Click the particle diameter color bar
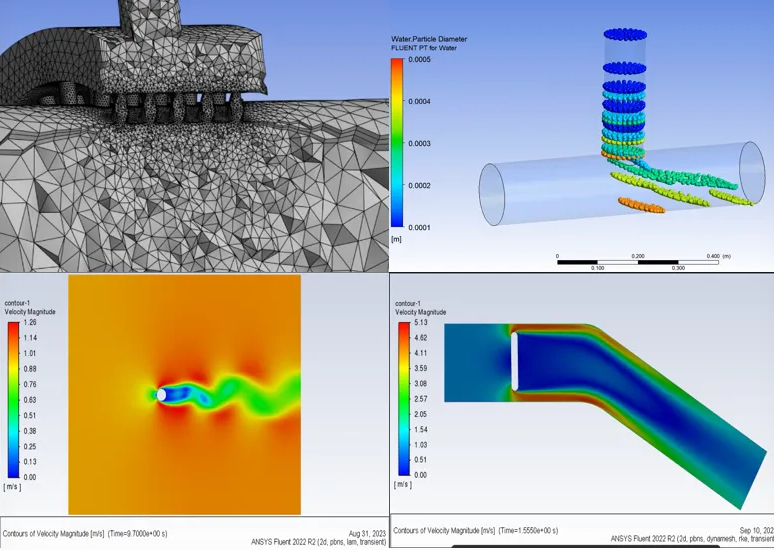This screenshot has width=774, height=550. pos(397,143)
